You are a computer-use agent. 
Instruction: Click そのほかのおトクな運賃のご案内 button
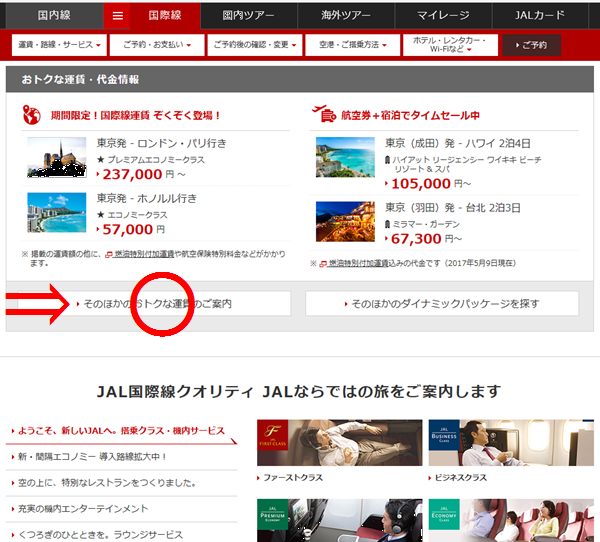pyautogui.click(x=154, y=304)
